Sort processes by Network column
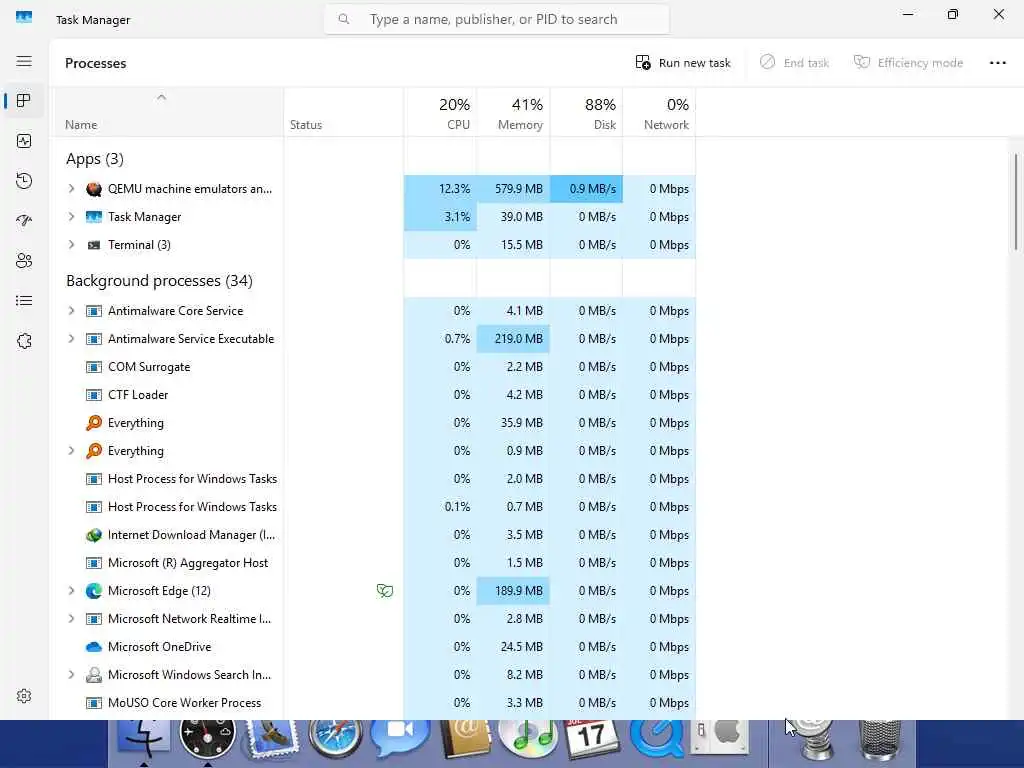 pyautogui.click(x=660, y=112)
